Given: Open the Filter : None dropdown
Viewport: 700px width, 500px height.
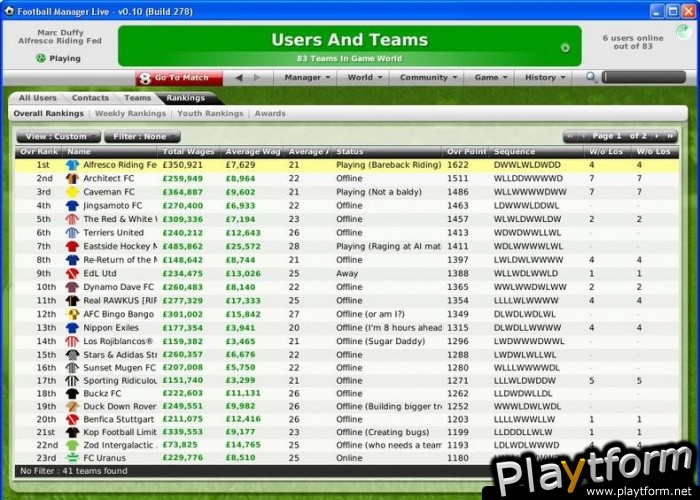Looking at the screenshot, I should [x=142, y=137].
